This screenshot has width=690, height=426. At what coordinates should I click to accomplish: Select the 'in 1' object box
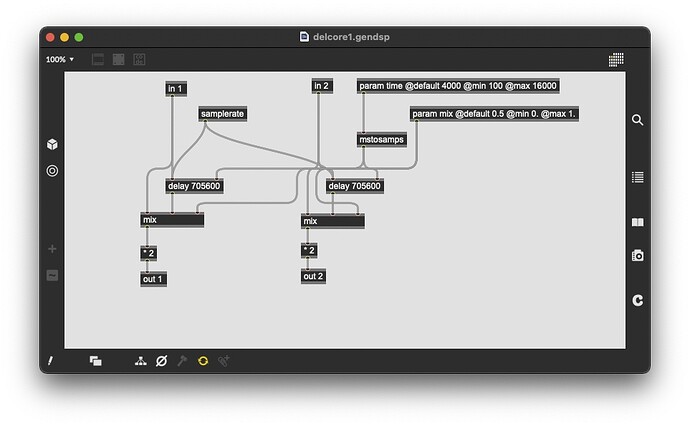pos(176,88)
